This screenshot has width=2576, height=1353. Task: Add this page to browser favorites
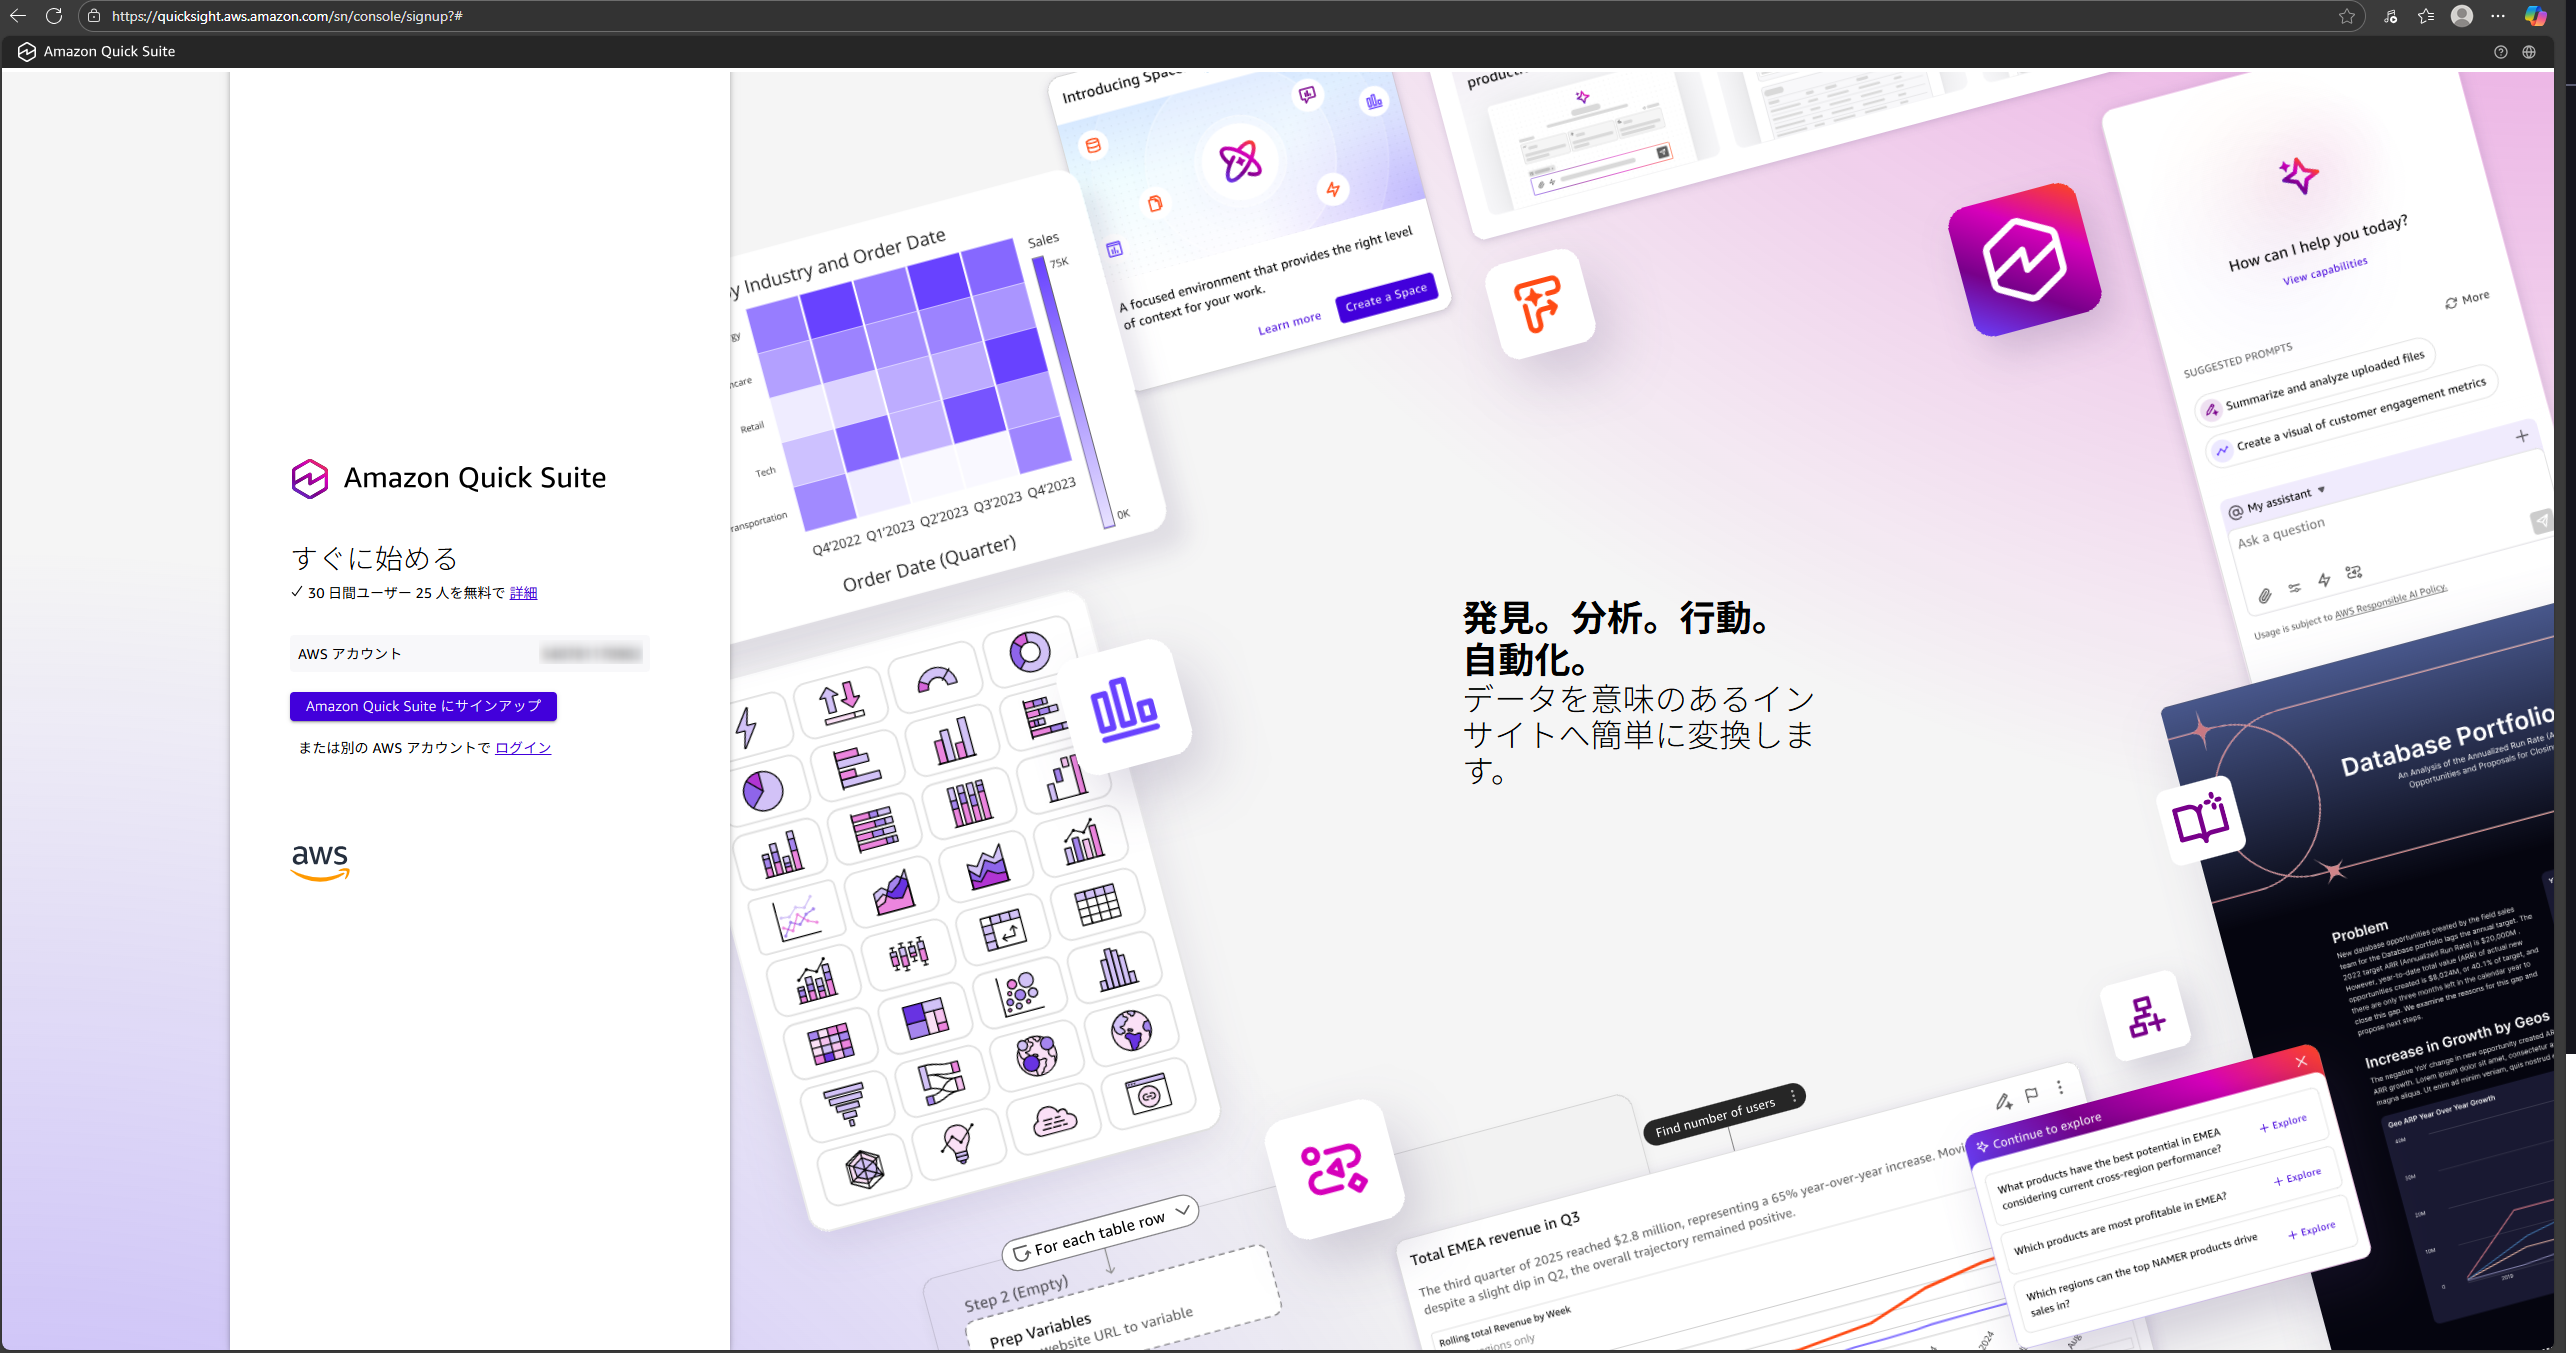coord(2346,16)
